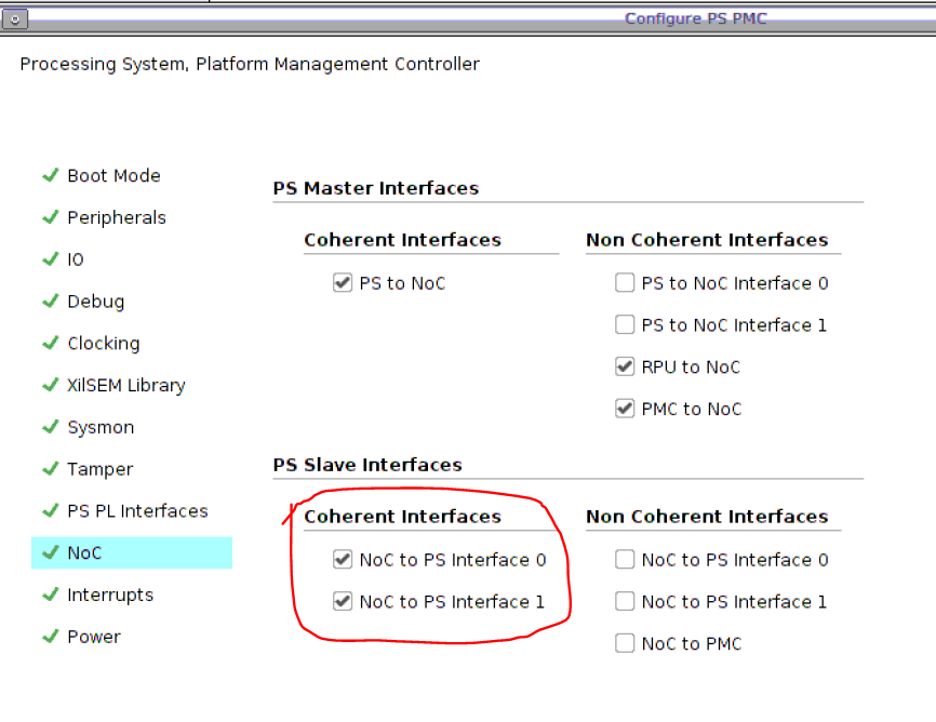
Task: Open the Sysmon settings page
Action: [x=100, y=428]
